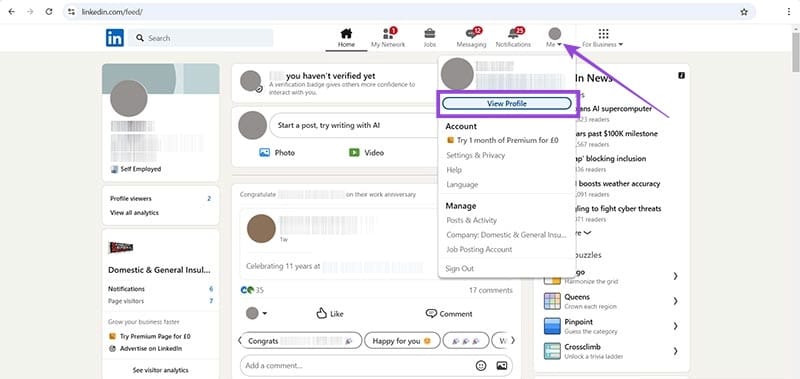Open the Messaging icon
The image size is (800, 379).
(x=471, y=34)
